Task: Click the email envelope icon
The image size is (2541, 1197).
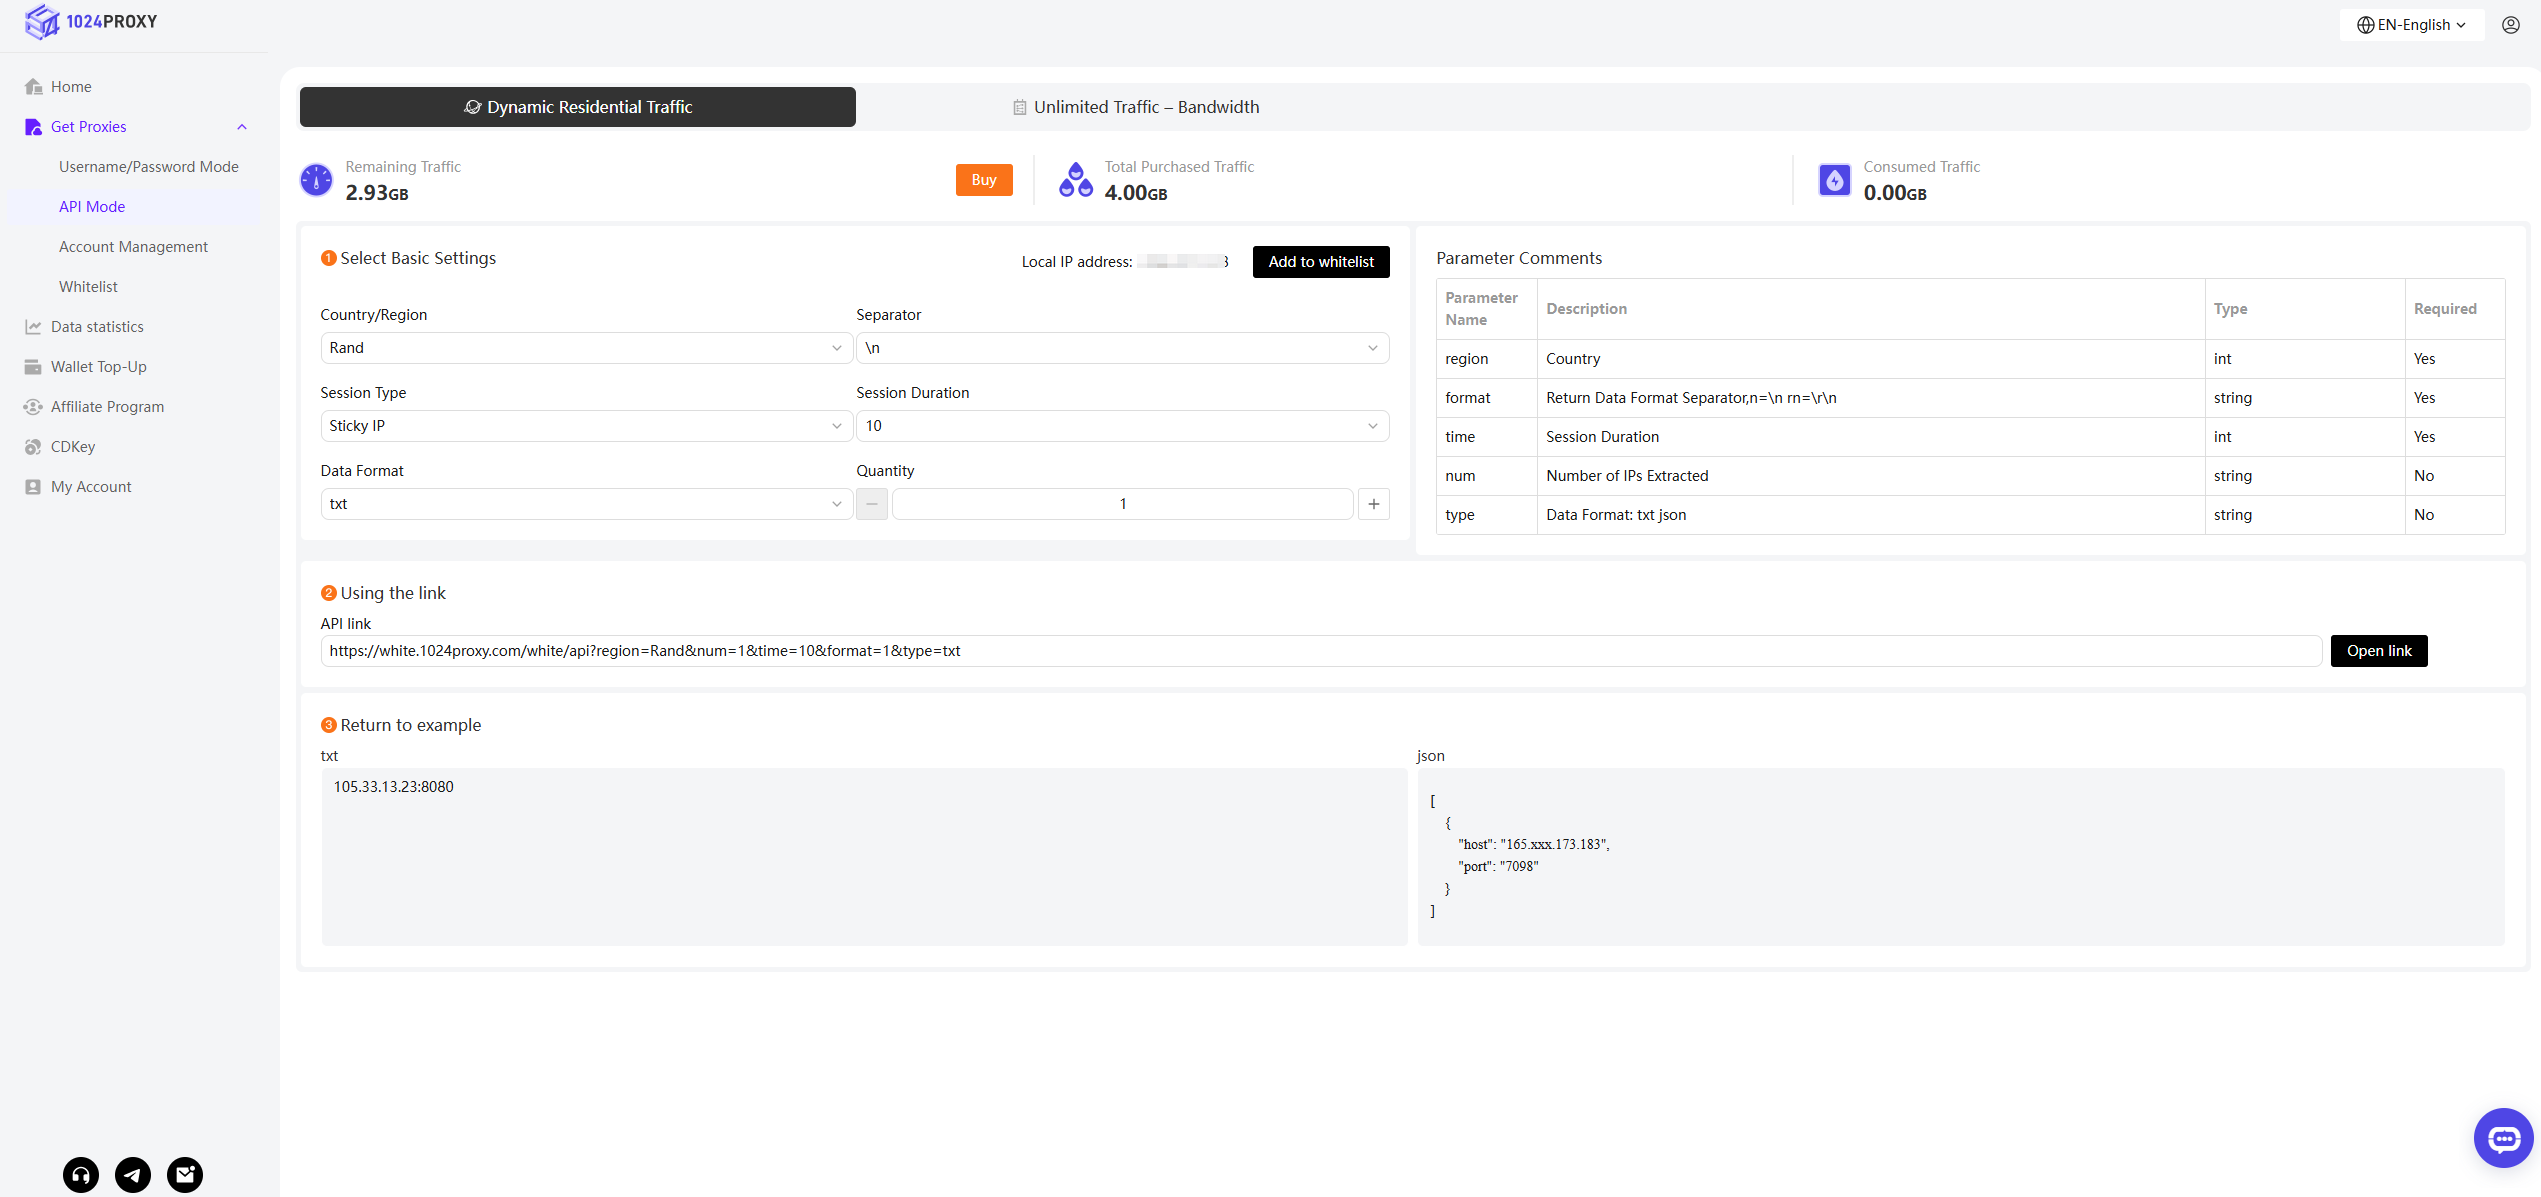Action: (x=185, y=1174)
